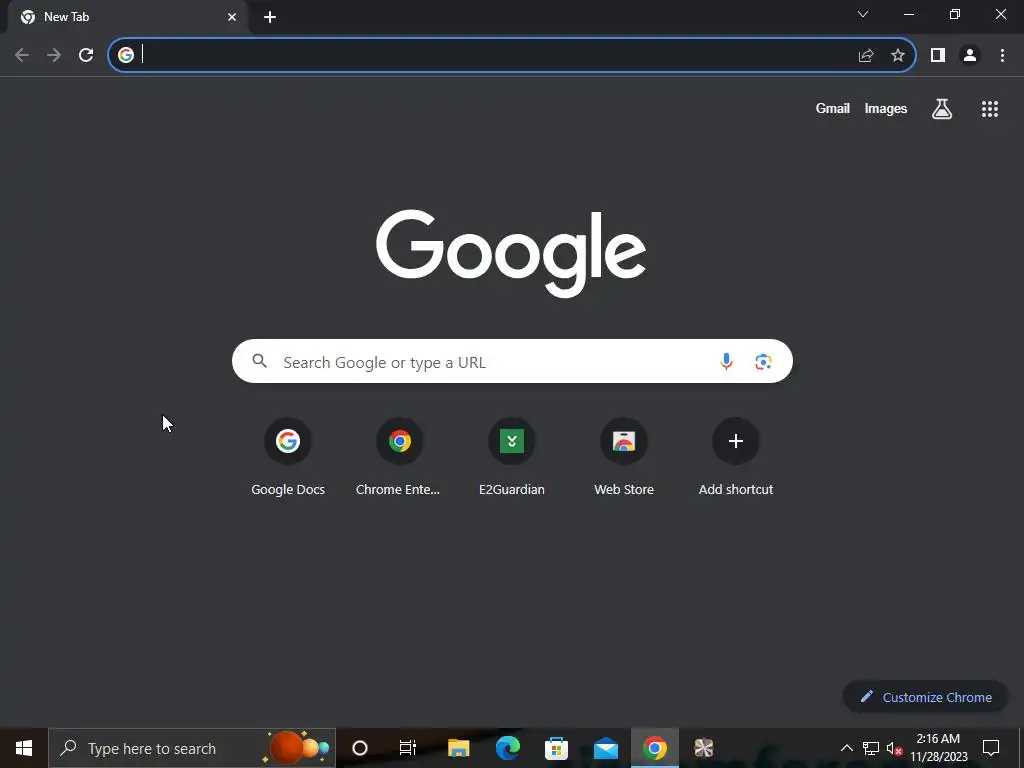Open File Explorer from taskbar

click(458, 748)
